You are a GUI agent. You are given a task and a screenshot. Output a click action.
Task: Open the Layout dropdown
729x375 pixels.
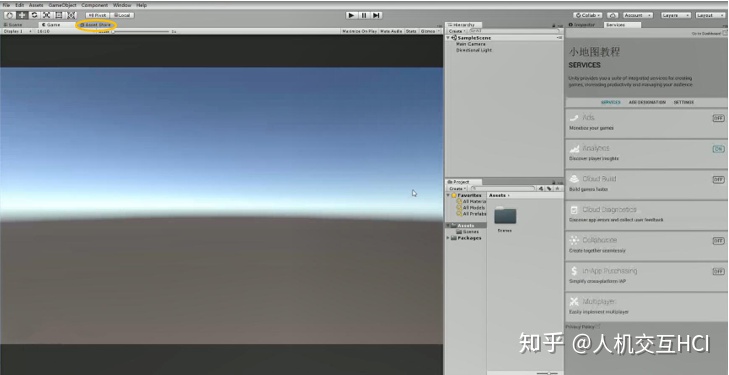(x=709, y=15)
